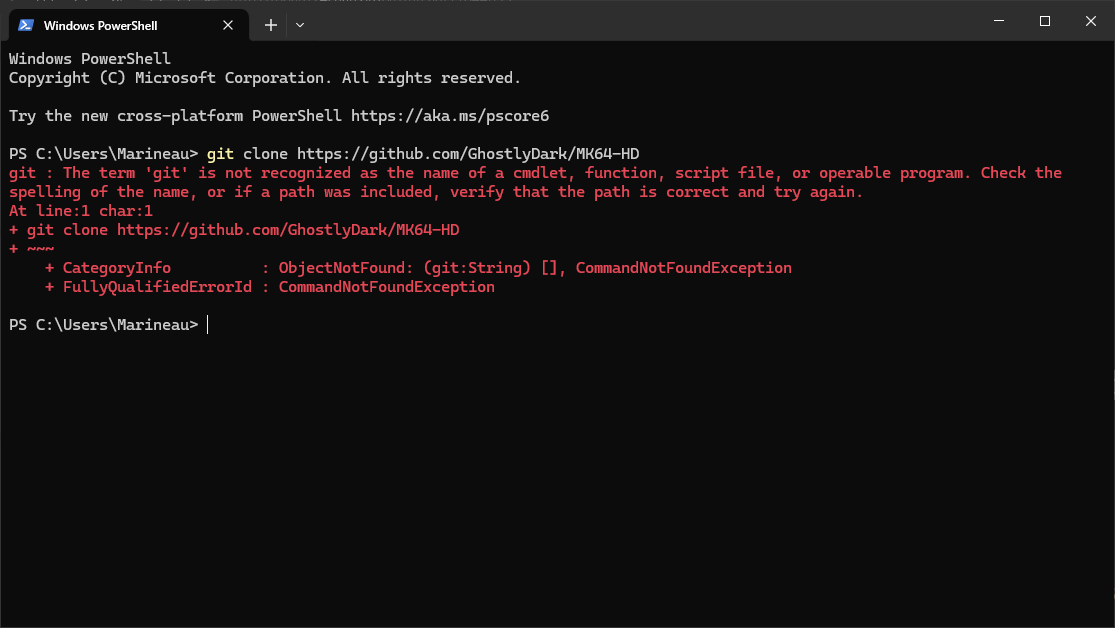Click the 'FullyQualifiedErrorId' error line

point(270,287)
